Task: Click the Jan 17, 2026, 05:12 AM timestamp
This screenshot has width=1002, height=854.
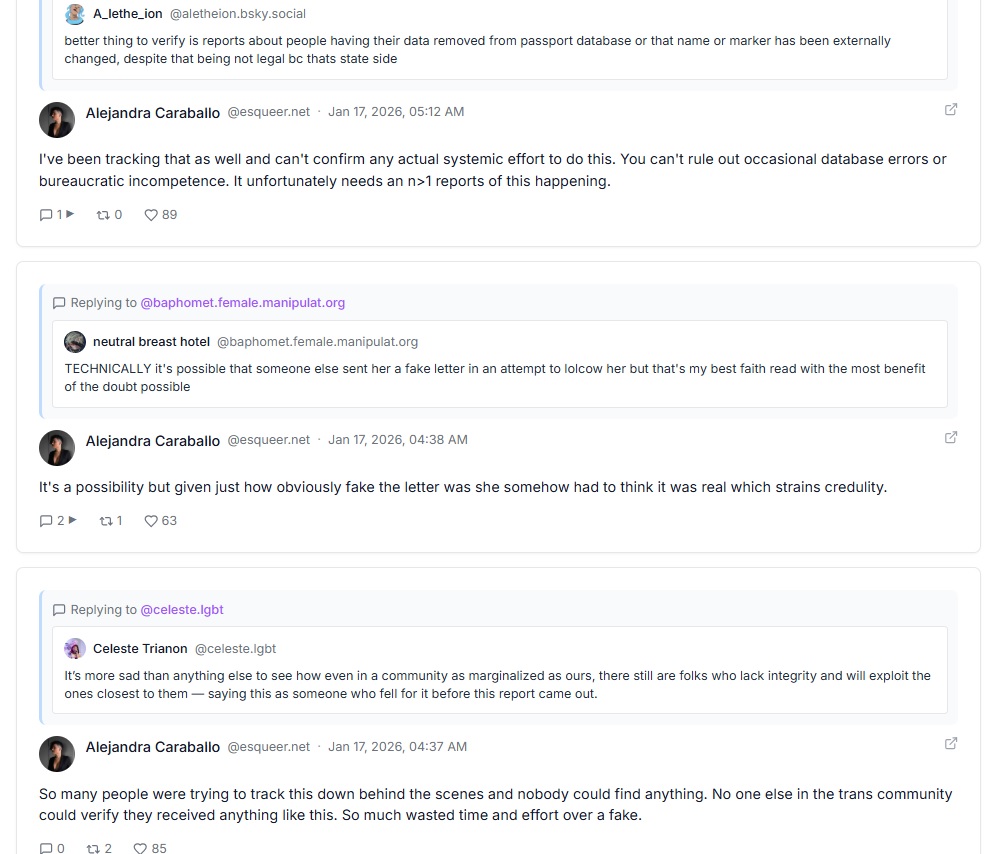Action: [x=396, y=112]
